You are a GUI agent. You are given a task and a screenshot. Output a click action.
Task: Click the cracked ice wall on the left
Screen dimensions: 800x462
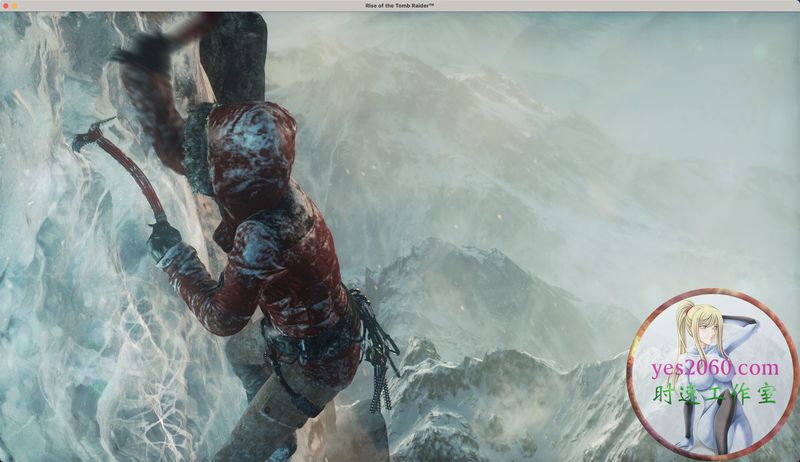pos(60,300)
